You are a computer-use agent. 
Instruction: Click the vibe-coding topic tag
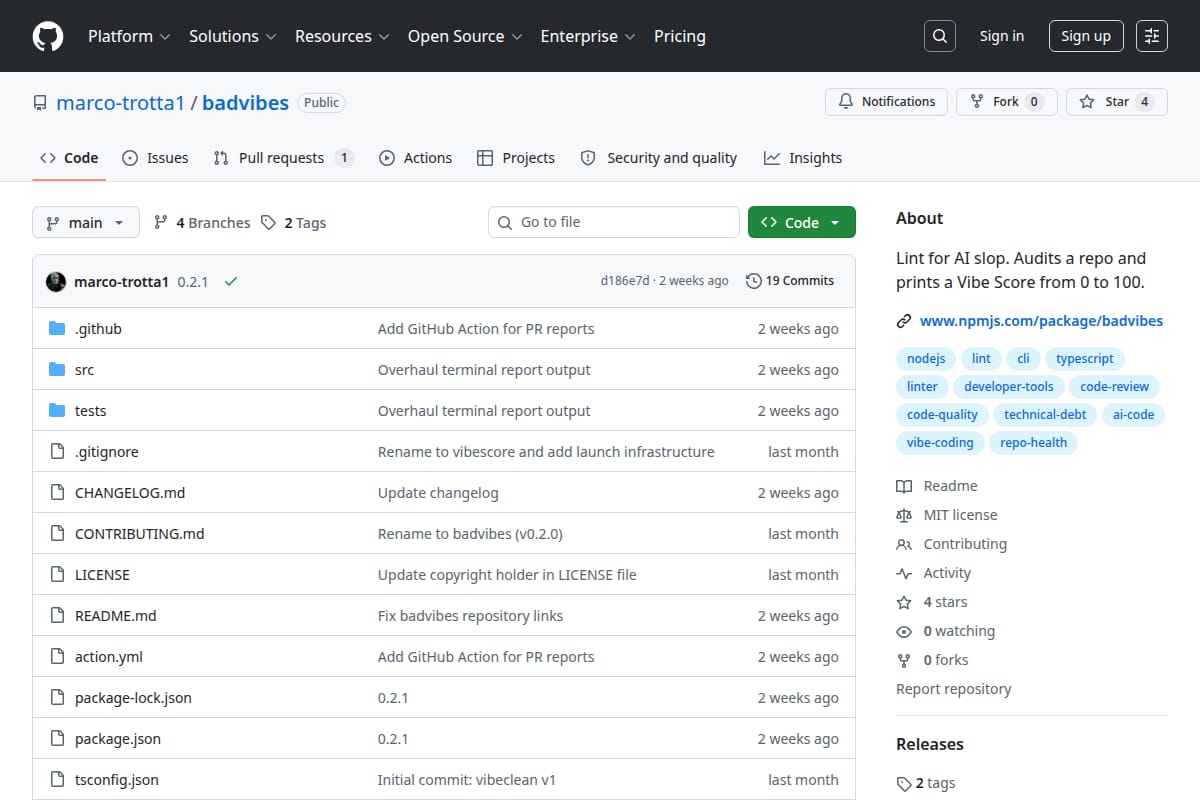tap(940, 442)
